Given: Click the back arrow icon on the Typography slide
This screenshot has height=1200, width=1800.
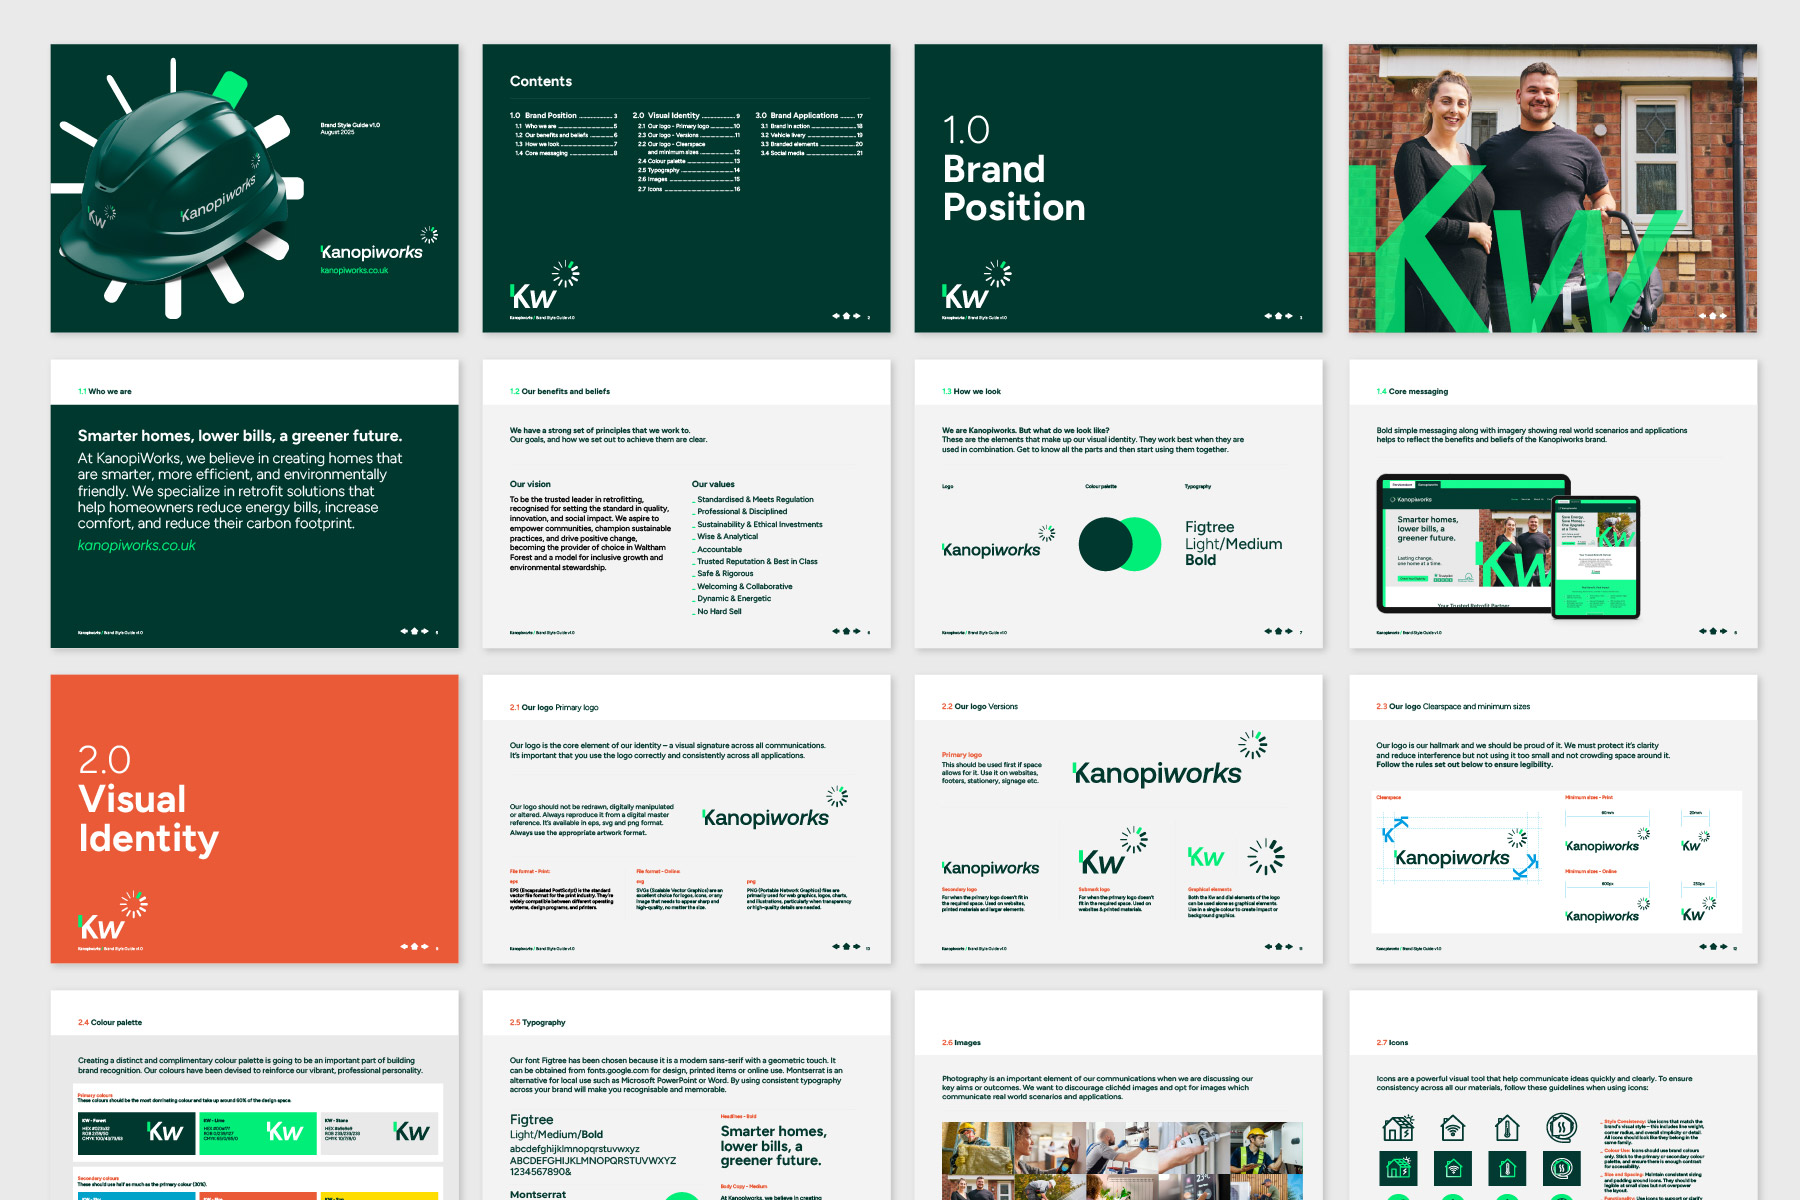Looking at the screenshot, I should point(836,1196).
